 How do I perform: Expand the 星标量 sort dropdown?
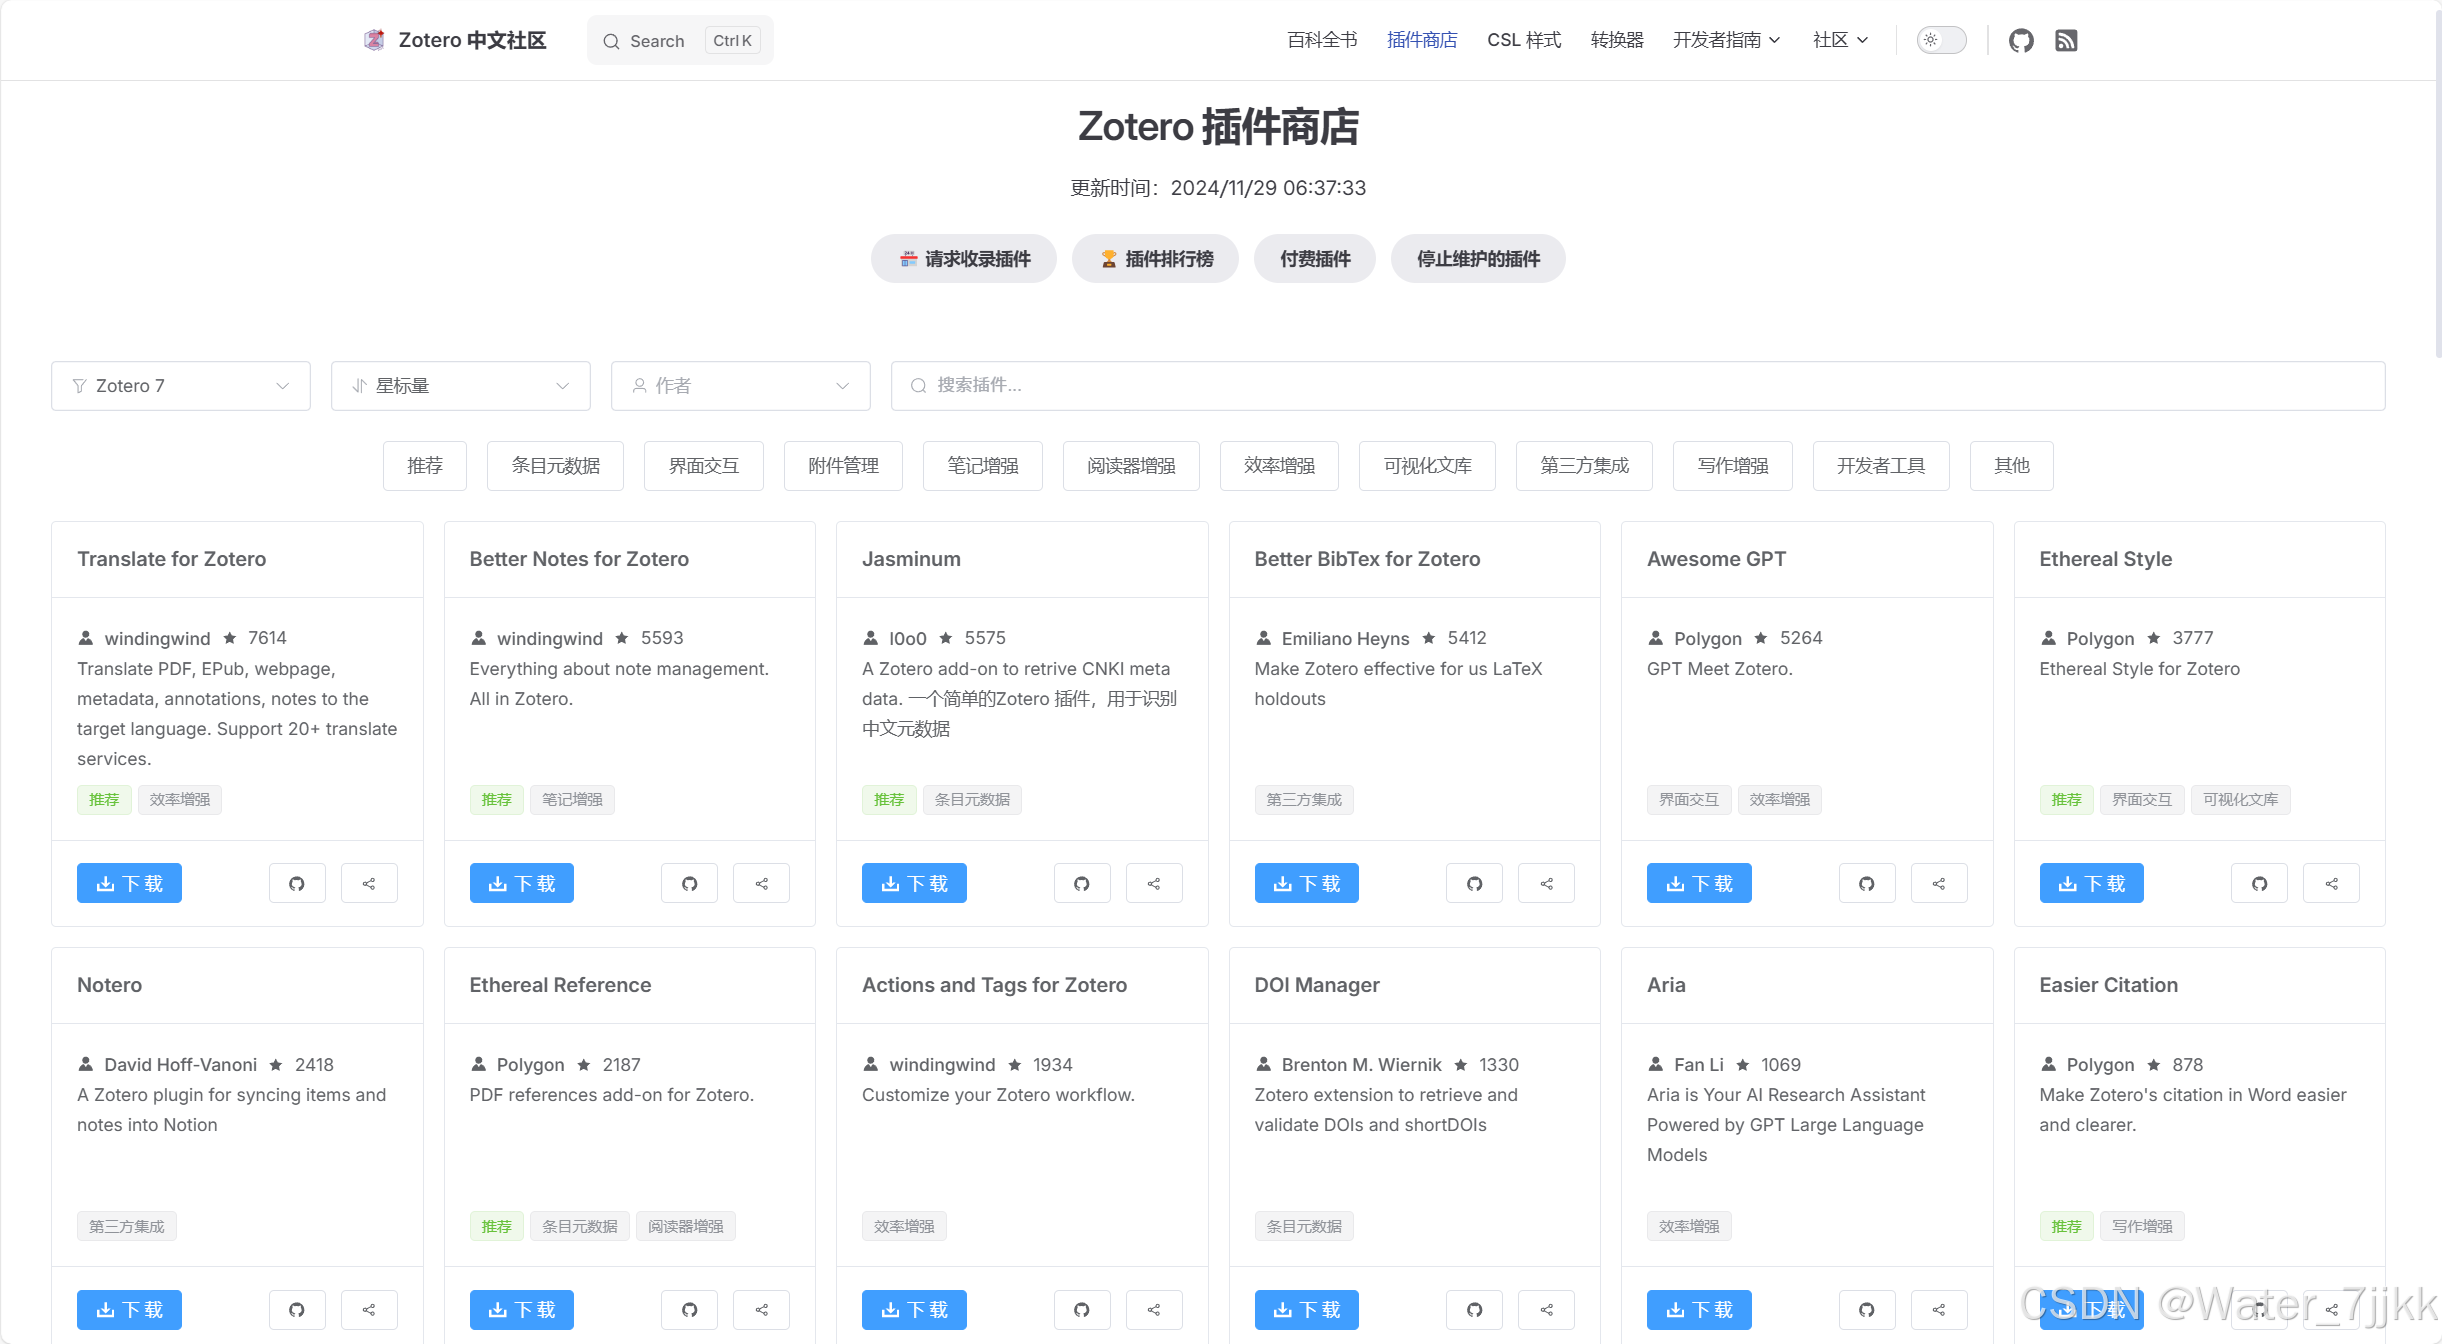pos(461,386)
